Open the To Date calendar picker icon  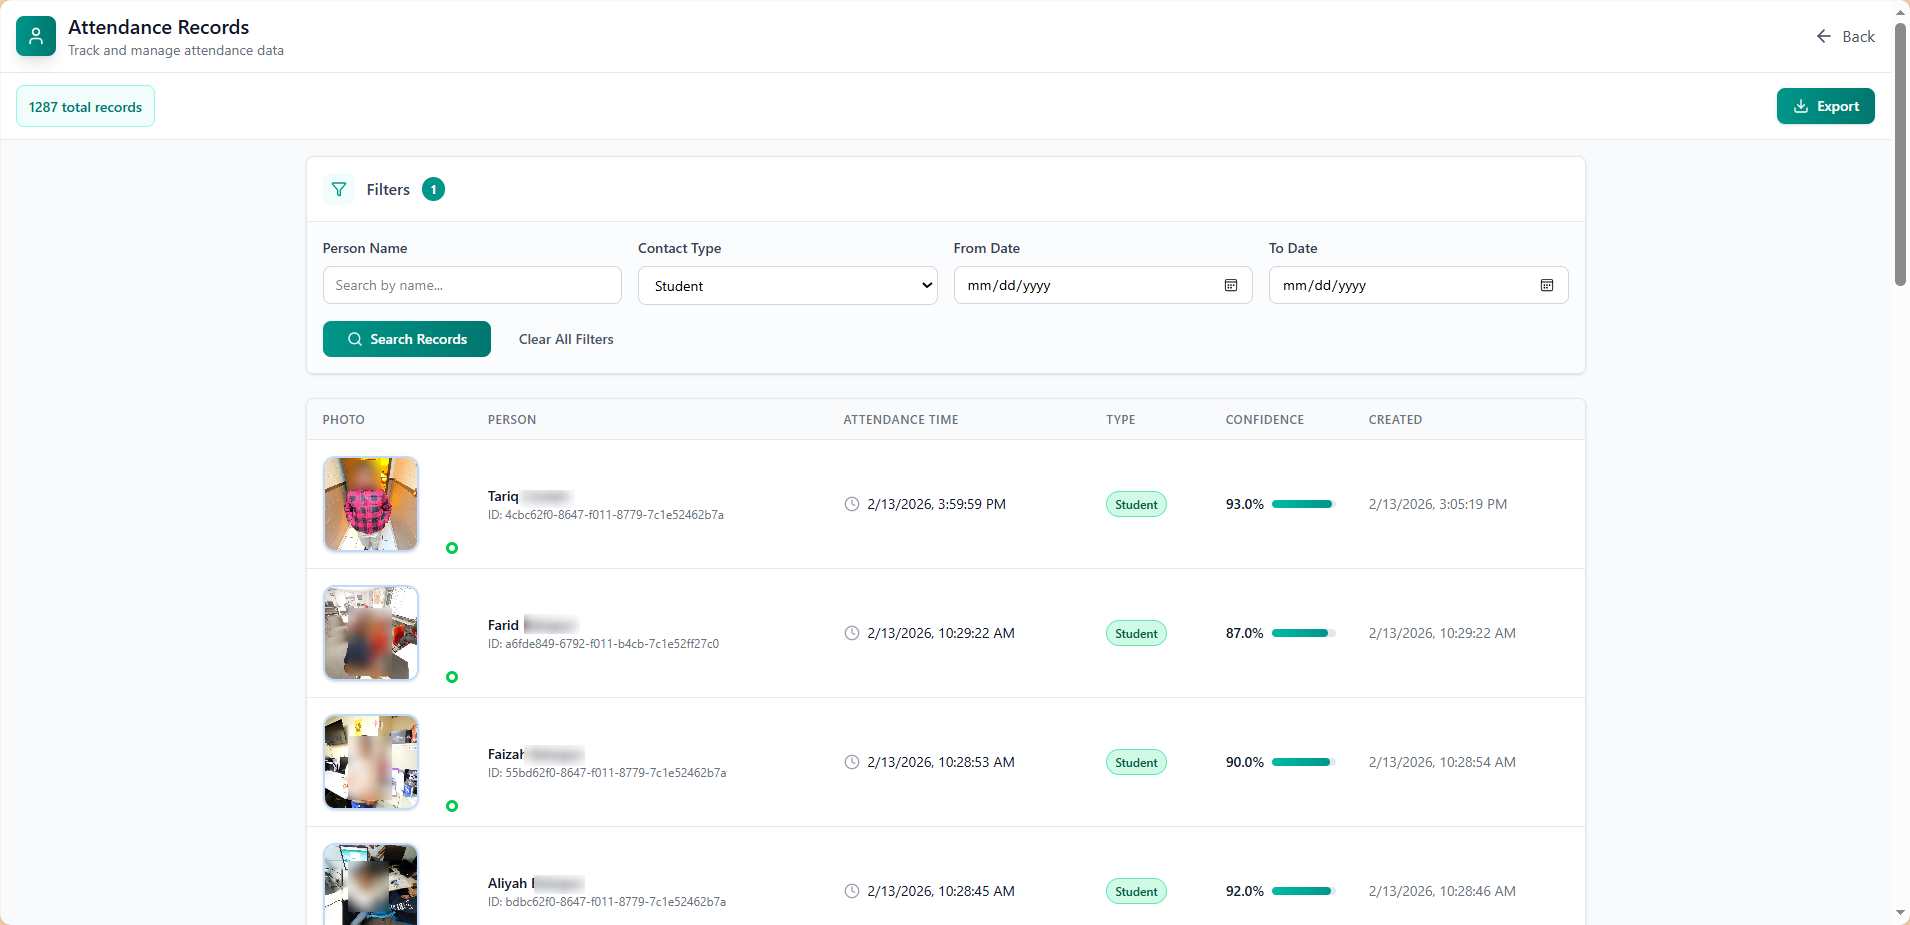[1546, 286]
